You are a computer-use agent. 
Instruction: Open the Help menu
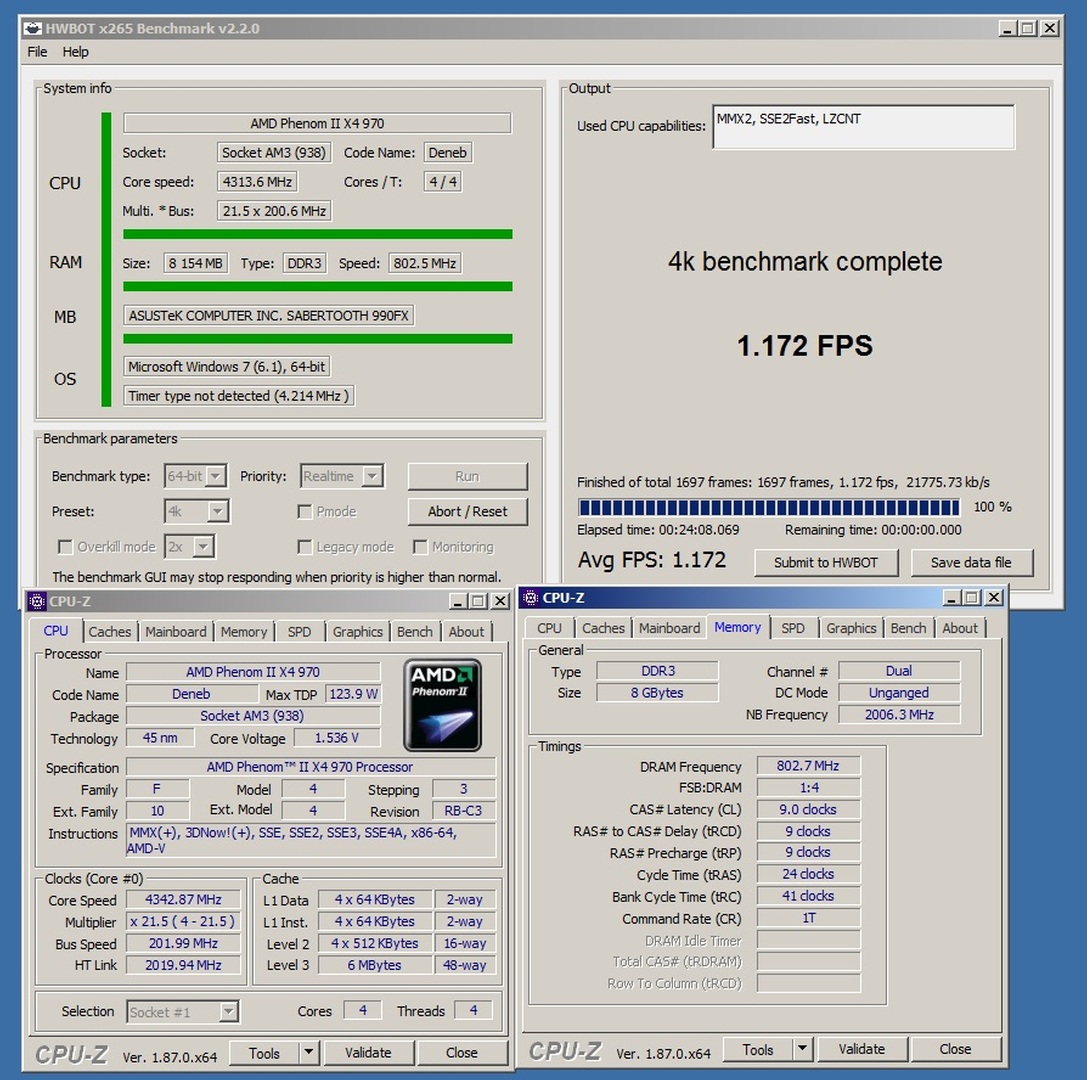coord(76,52)
